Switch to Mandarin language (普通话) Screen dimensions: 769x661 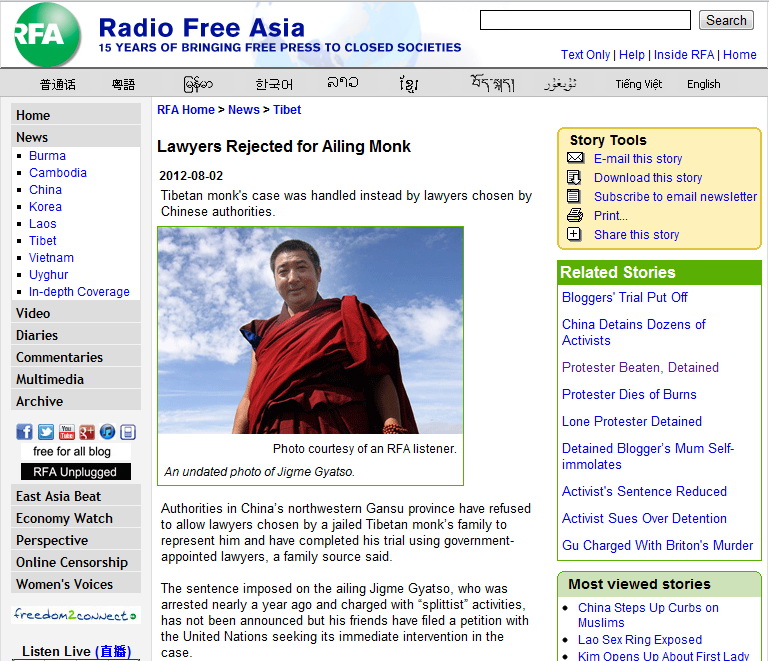coord(58,84)
